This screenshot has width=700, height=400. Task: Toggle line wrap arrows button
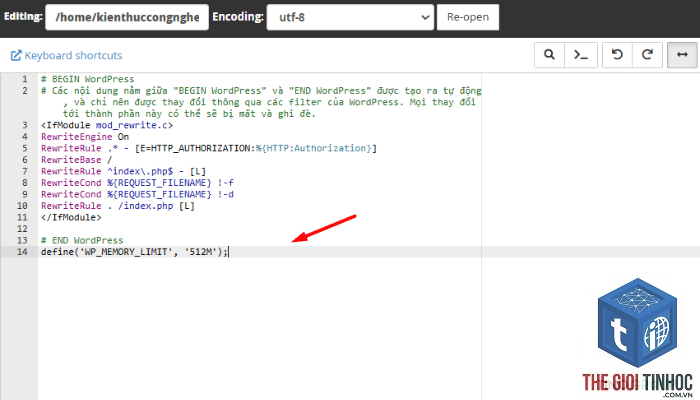pyautogui.click(x=682, y=55)
